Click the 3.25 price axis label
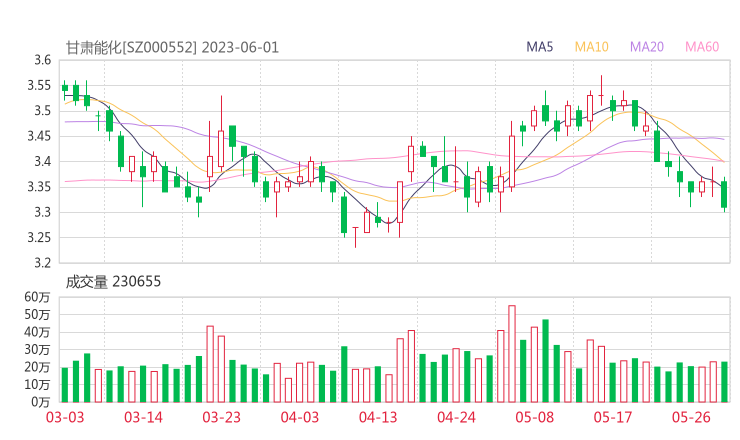The width and height of the screenshot is (740, 440). pos(39,237)
